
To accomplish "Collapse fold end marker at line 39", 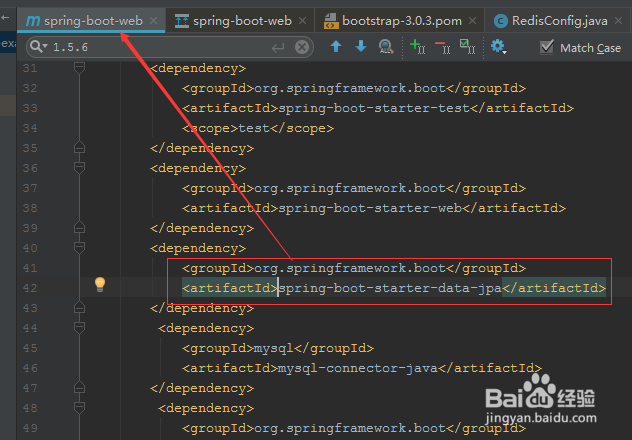I will pyautogui.click(x=79, y=228).
